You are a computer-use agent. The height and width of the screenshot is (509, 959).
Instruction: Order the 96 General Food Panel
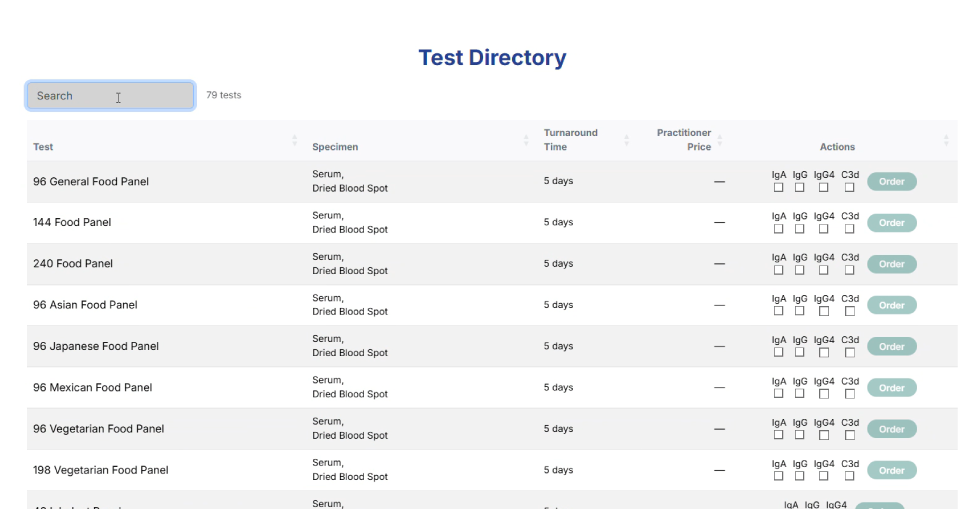(892, 182)
